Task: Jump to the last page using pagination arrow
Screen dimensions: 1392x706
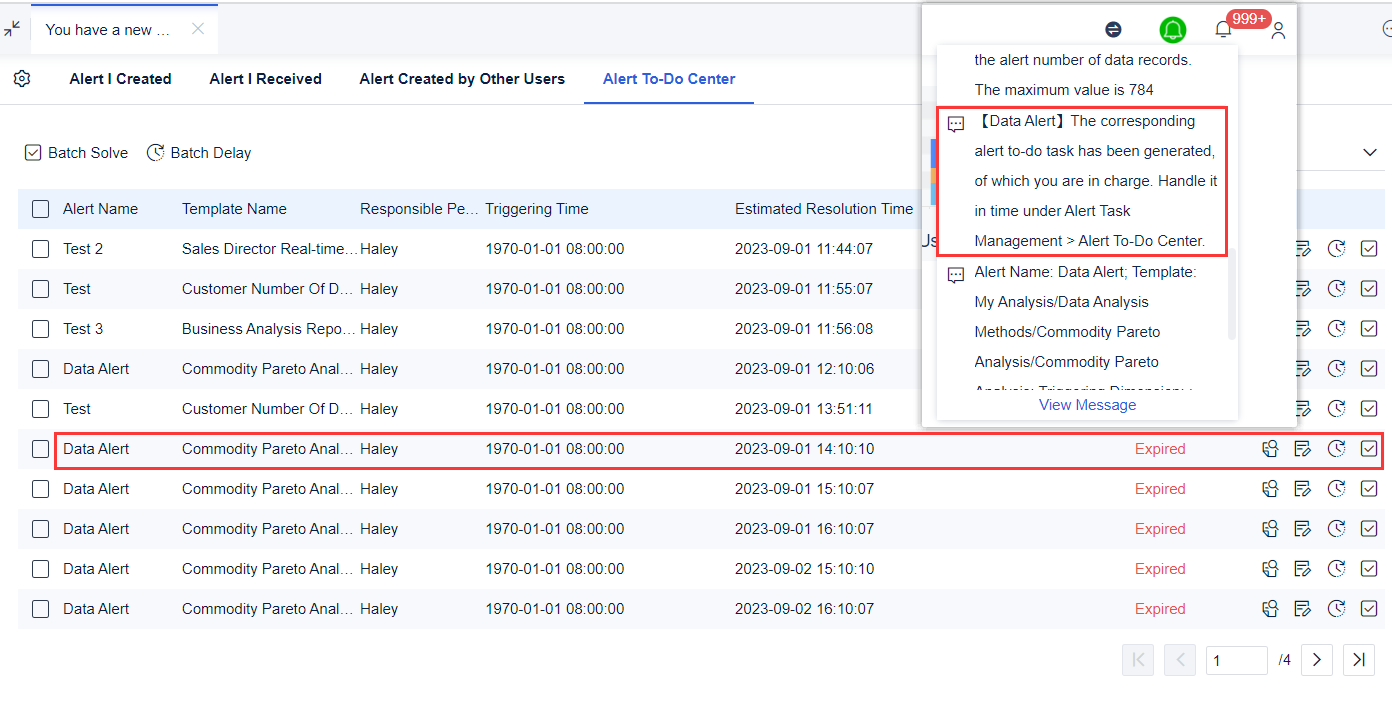Action: [x=1358, y=660]
